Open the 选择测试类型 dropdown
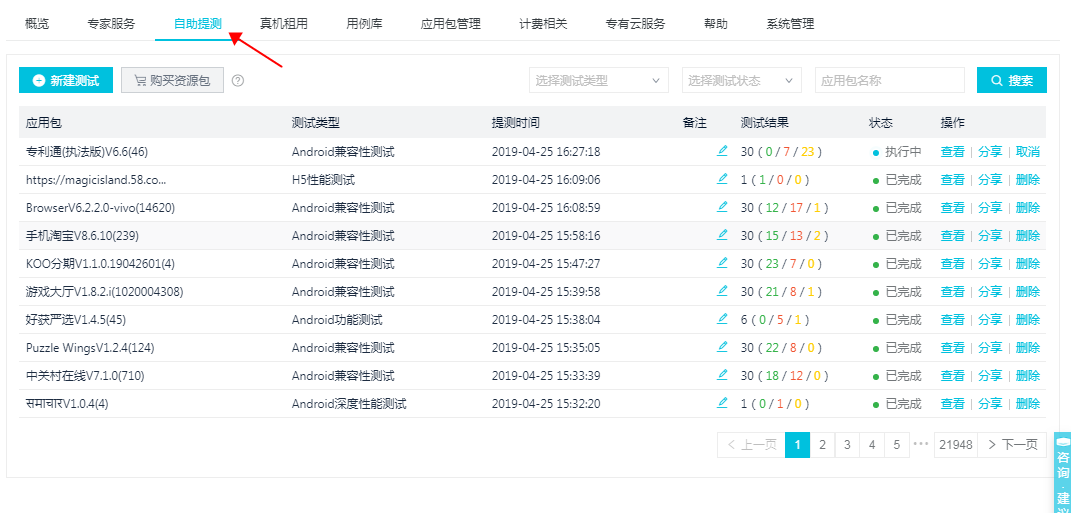1071x513 pixels. (x=598, y=81)
